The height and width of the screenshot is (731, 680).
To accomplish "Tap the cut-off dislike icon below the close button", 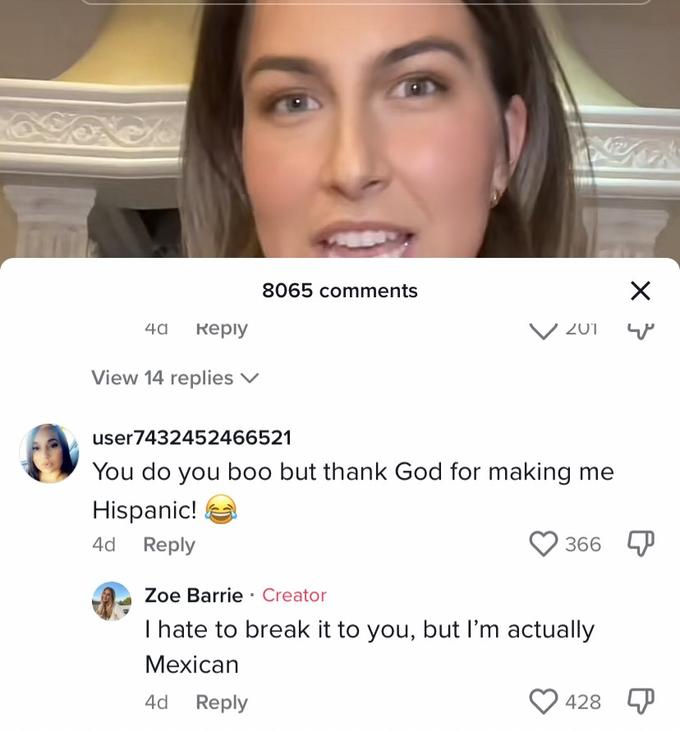I will 639,329.
